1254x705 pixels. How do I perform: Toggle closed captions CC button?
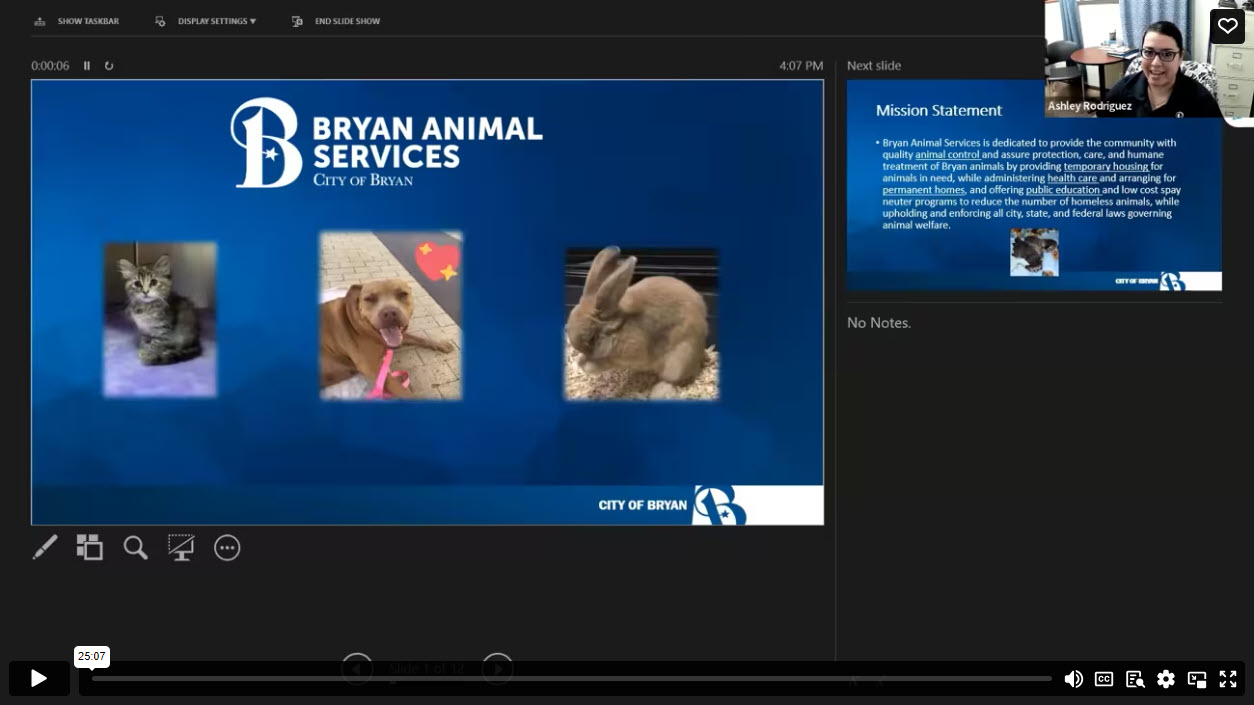pyautogui.click(x=1104, y=679)
